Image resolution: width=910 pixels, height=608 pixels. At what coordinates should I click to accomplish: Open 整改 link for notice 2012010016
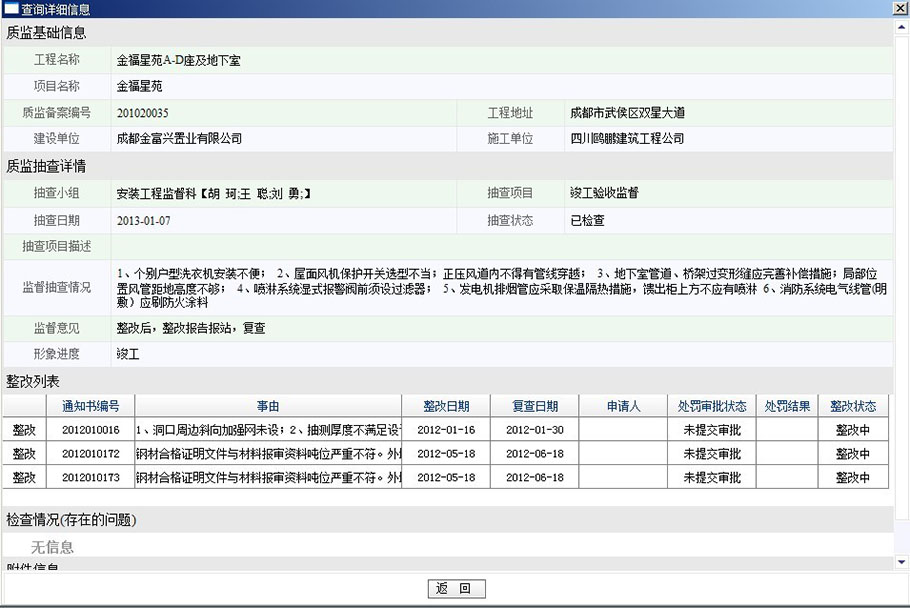click(x=24, y=429)
